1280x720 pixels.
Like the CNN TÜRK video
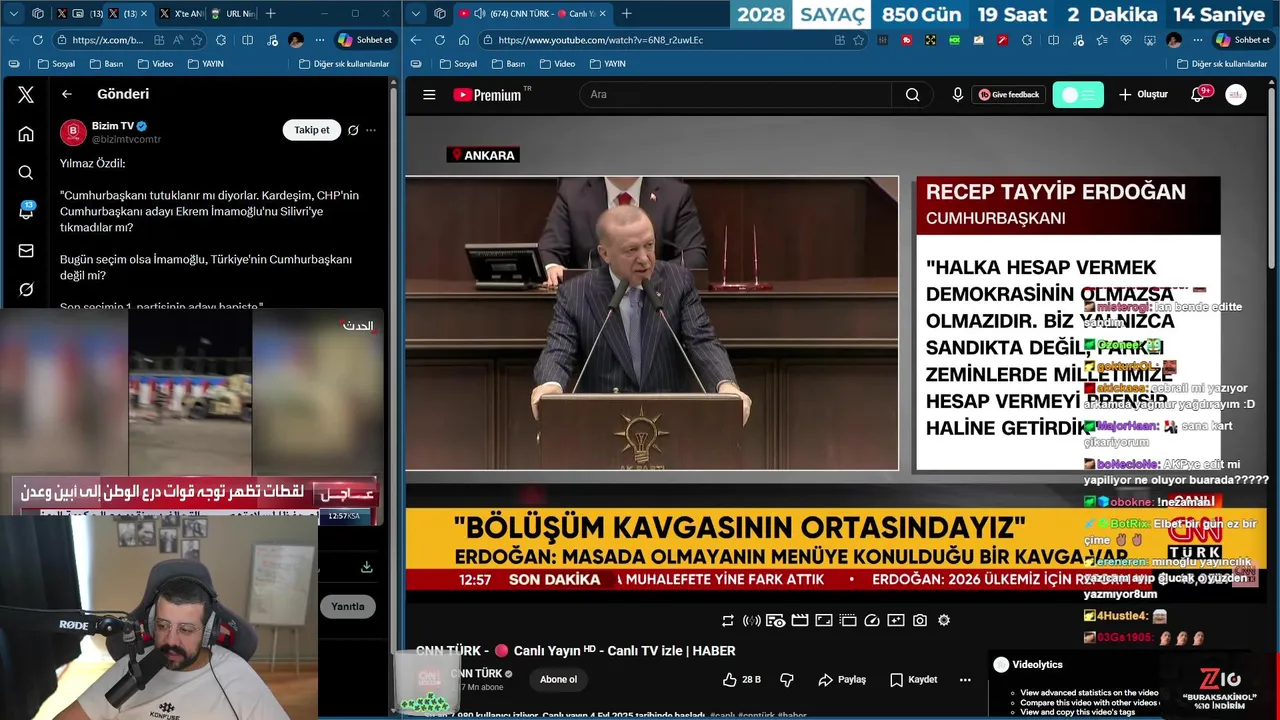(x=741, y=680)
